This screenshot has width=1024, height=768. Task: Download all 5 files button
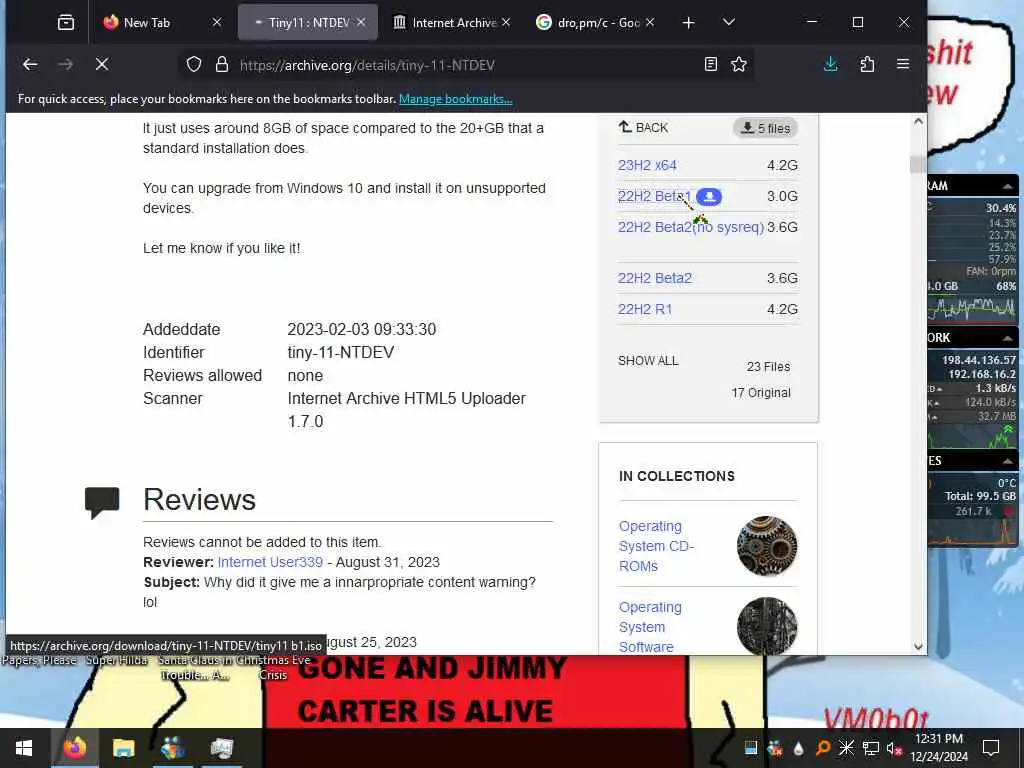coord(765,128)
